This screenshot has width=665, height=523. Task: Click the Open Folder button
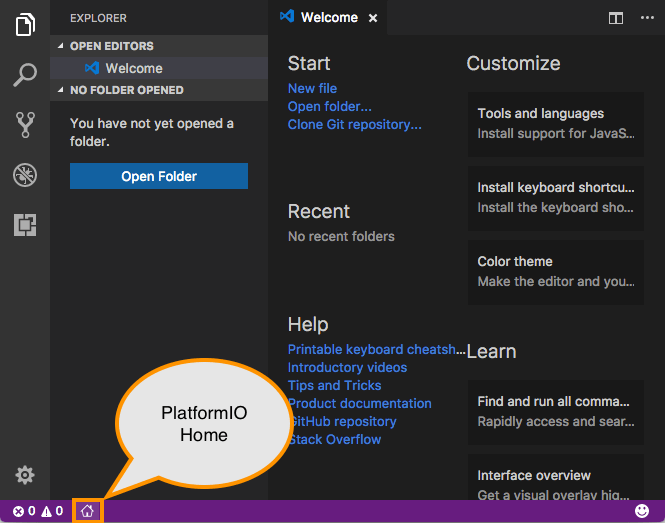tap(159, 177)
